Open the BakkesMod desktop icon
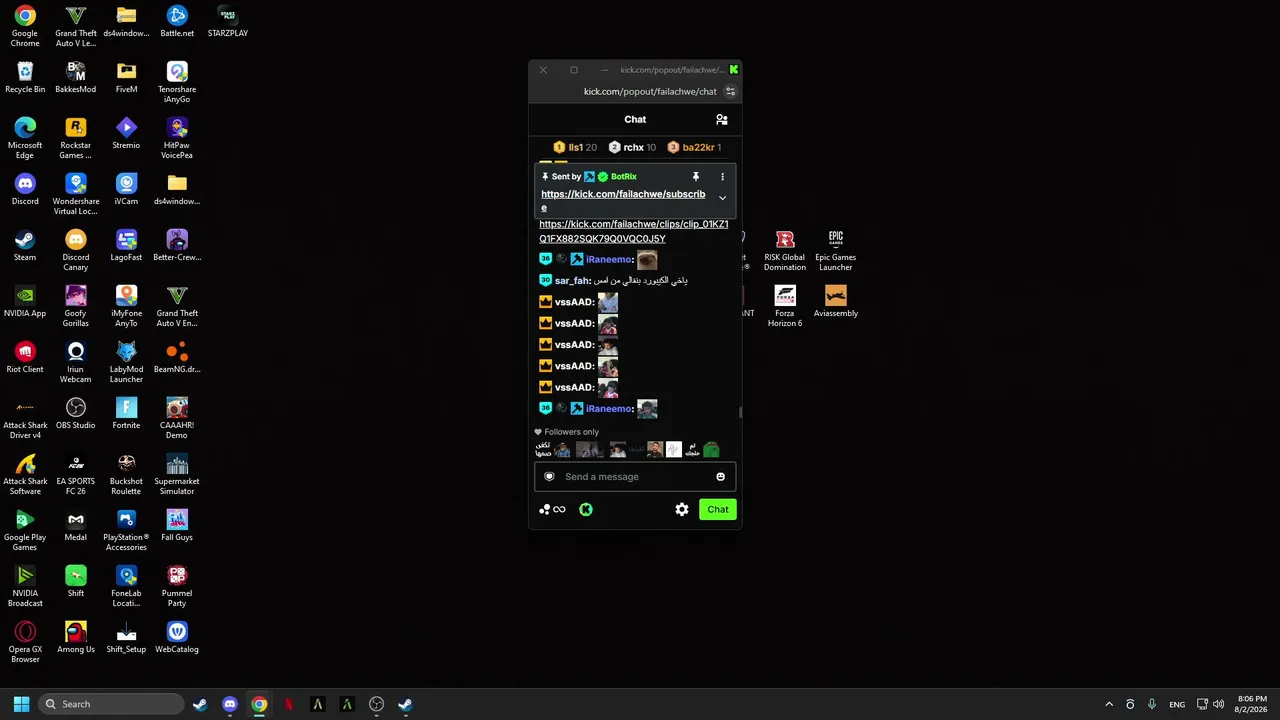The height and width of the screenshot is (720, 1280). (76, 78)
